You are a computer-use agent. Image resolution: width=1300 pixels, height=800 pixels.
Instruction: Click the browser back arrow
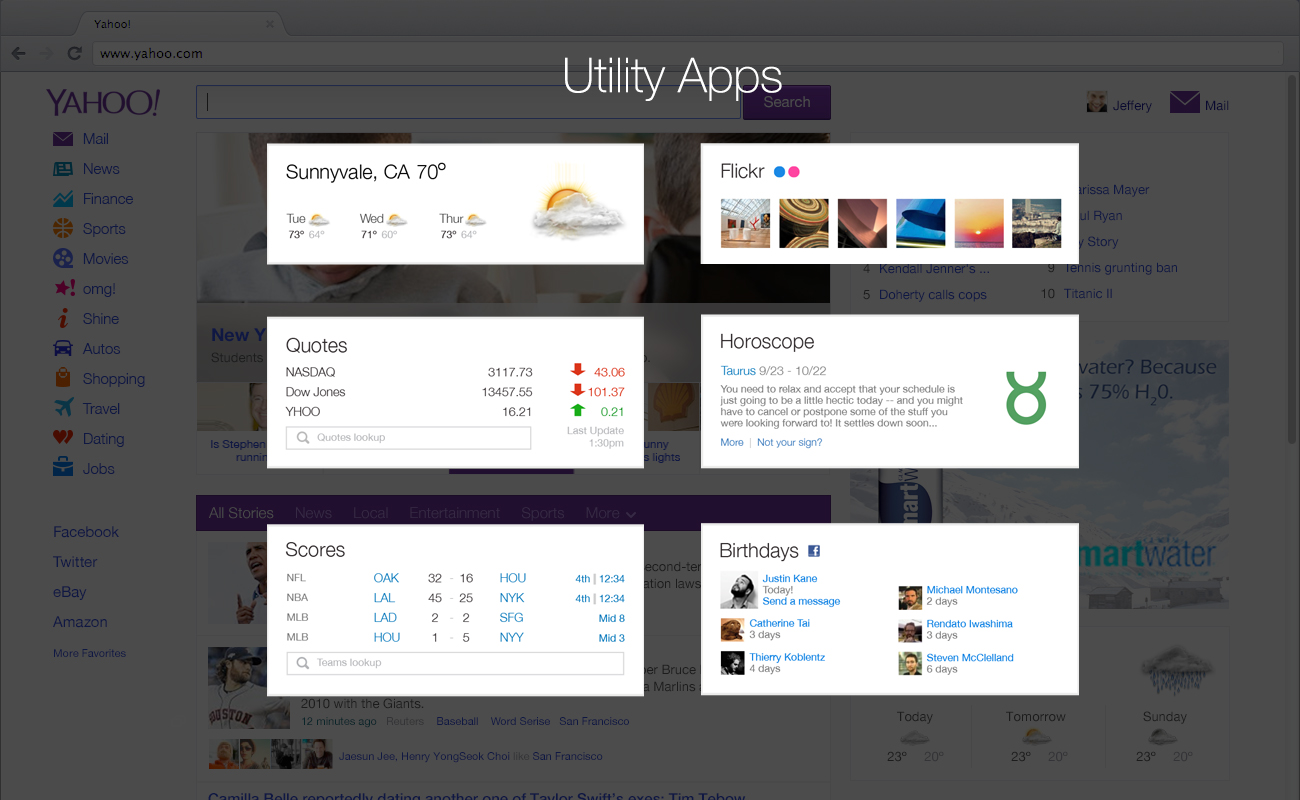tap(18, 53)
